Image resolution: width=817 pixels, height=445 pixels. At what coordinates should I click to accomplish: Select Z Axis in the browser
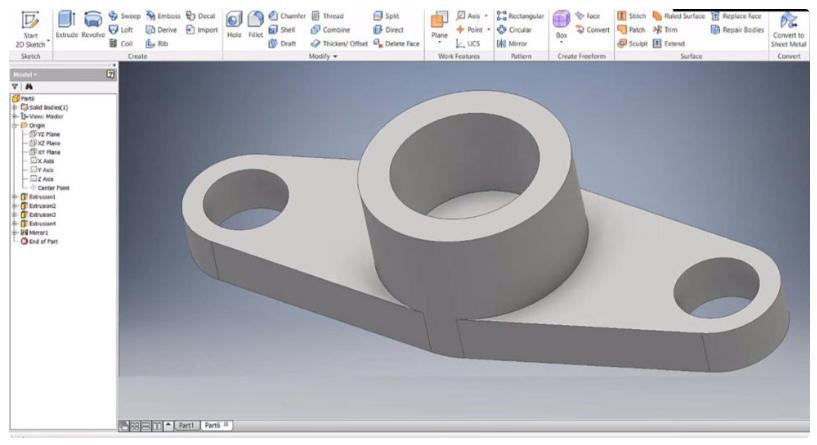pos(42,179)
